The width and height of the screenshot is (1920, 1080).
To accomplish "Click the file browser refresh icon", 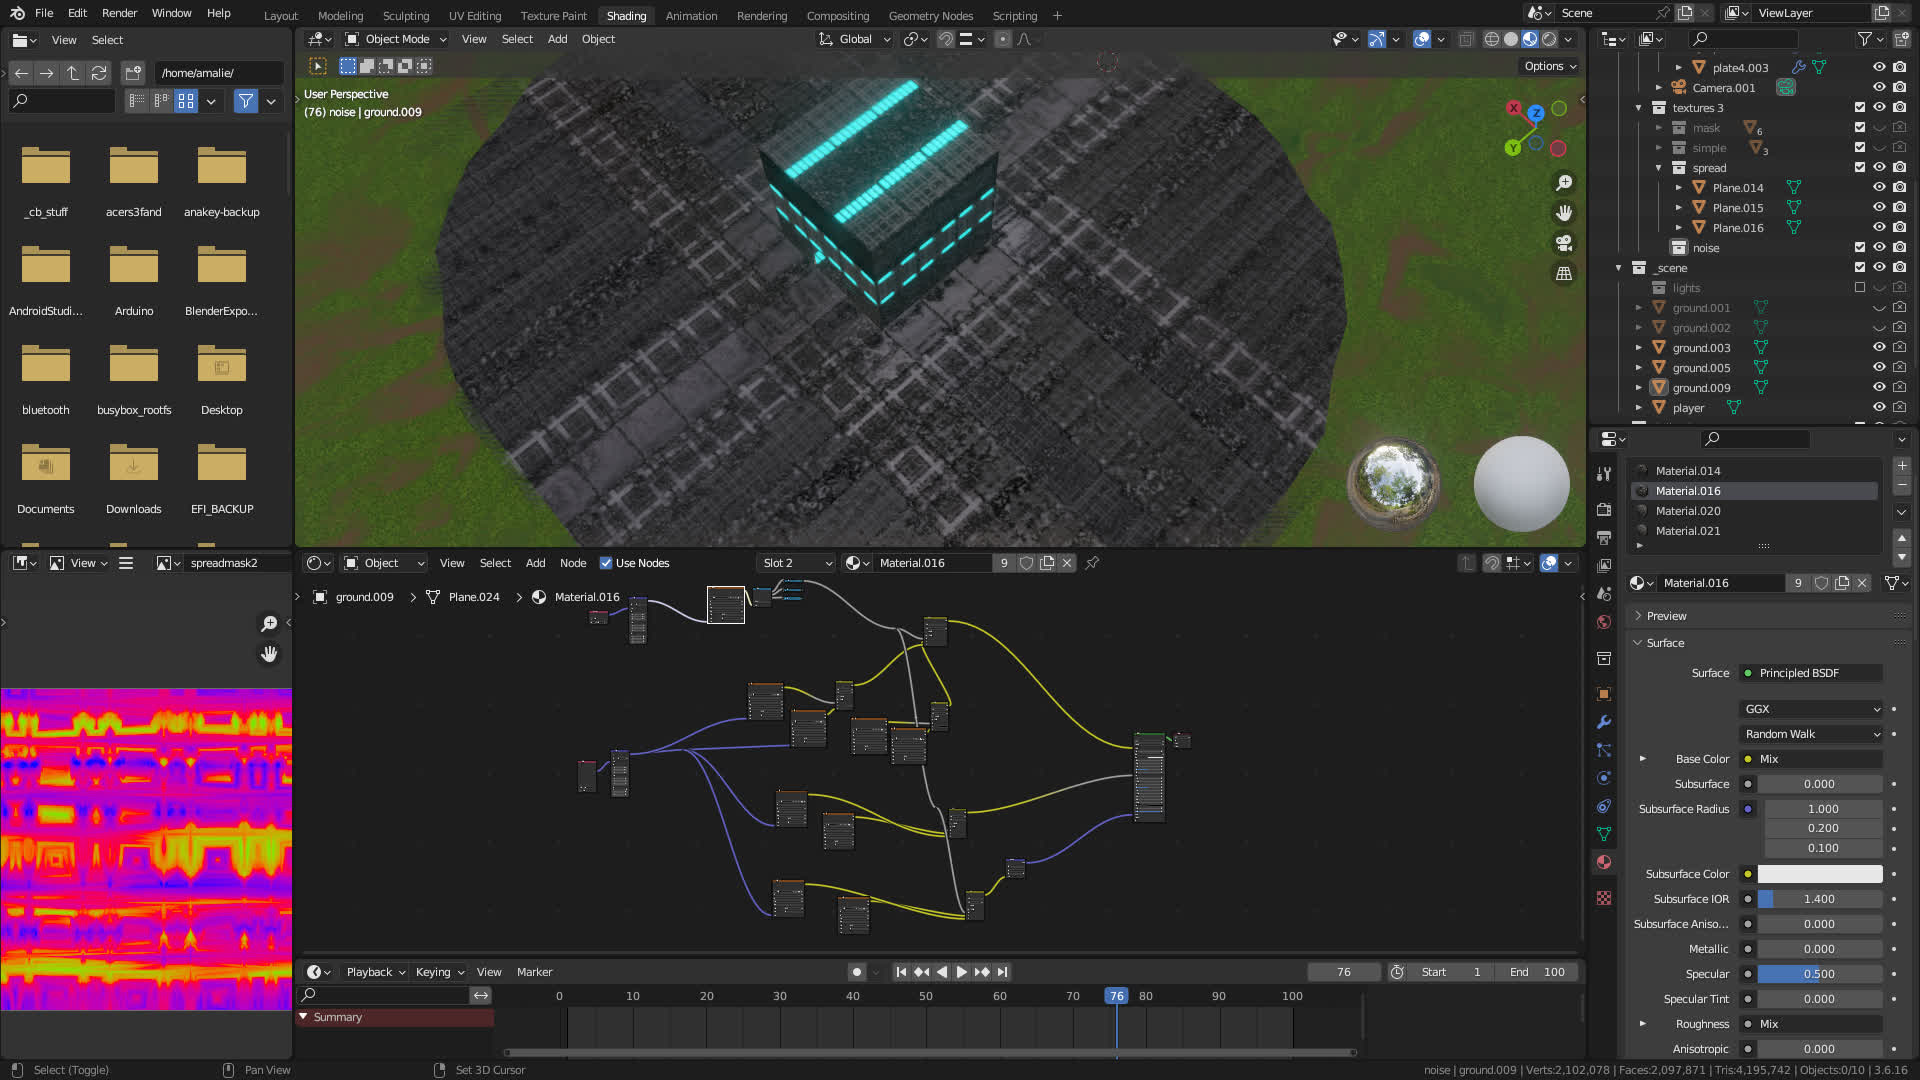I will coord(99,73).
